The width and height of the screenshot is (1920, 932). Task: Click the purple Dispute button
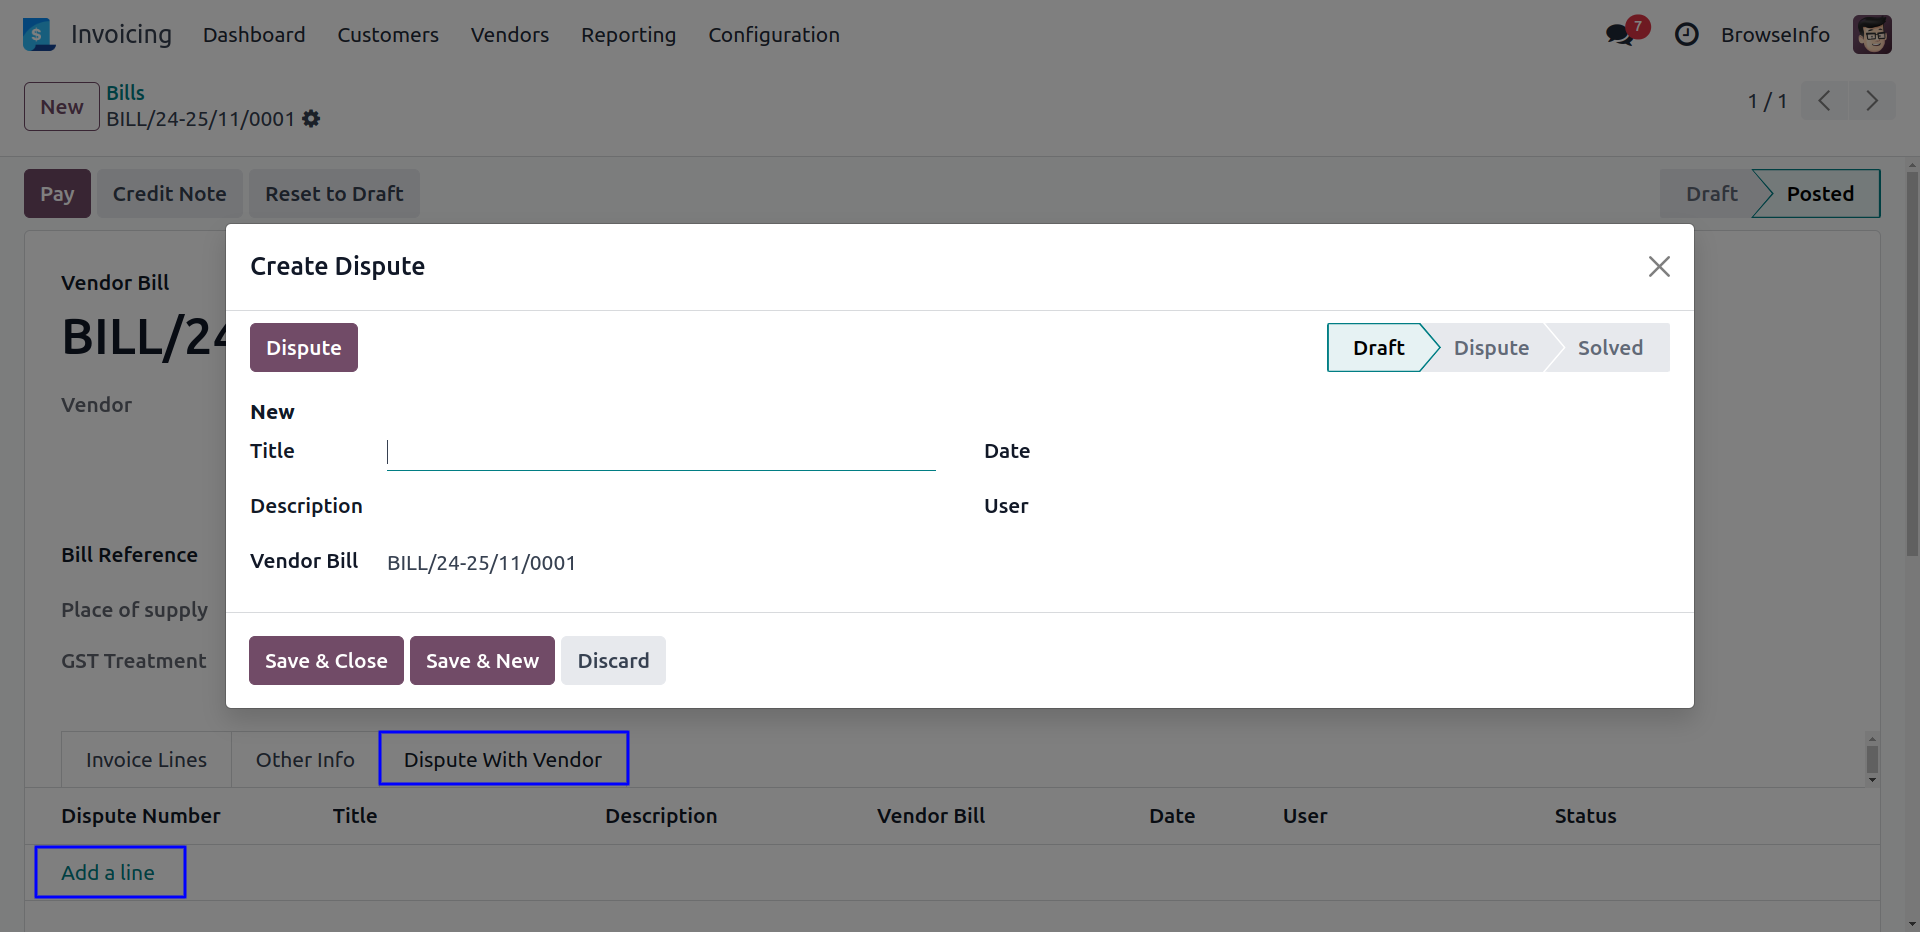[303, 348]
